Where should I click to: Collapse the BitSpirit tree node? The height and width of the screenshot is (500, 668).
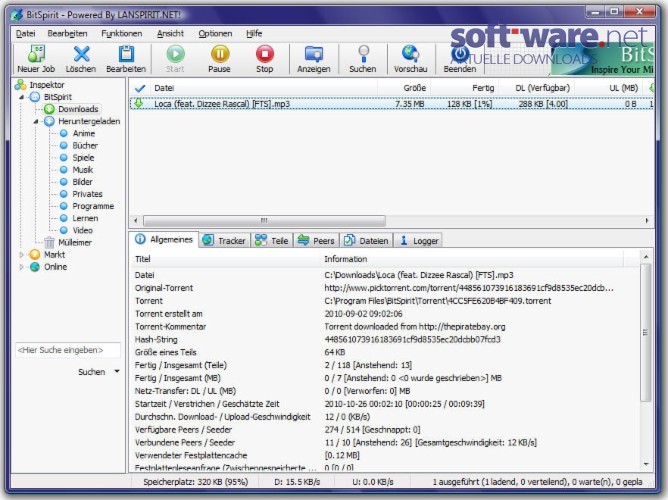(21, 97)
